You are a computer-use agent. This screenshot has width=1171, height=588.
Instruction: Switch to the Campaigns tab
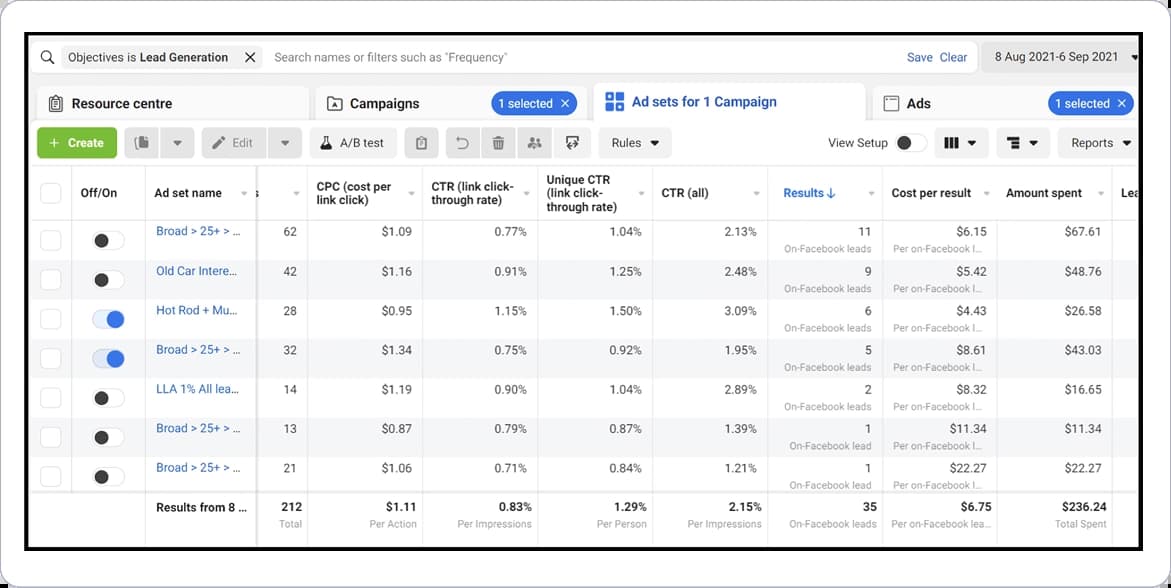385,104
